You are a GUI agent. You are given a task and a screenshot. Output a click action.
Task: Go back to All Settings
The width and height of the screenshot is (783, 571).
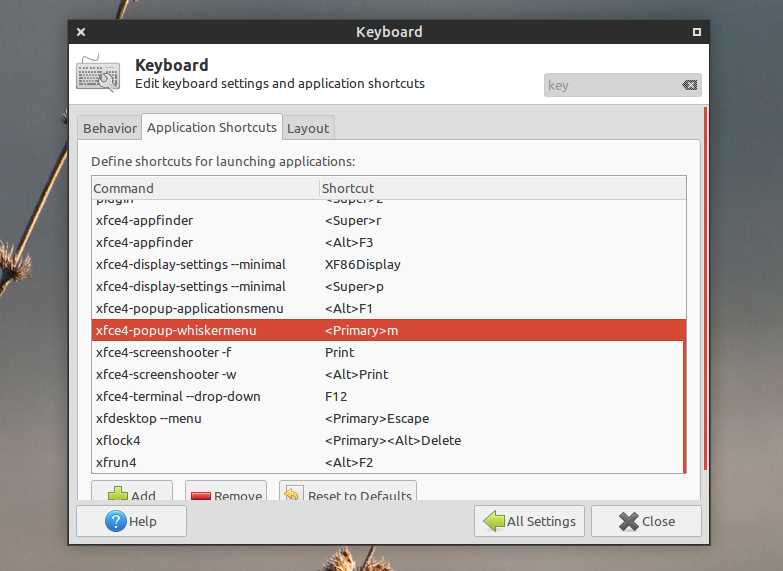pyautogui.click(x=529, y=521)
